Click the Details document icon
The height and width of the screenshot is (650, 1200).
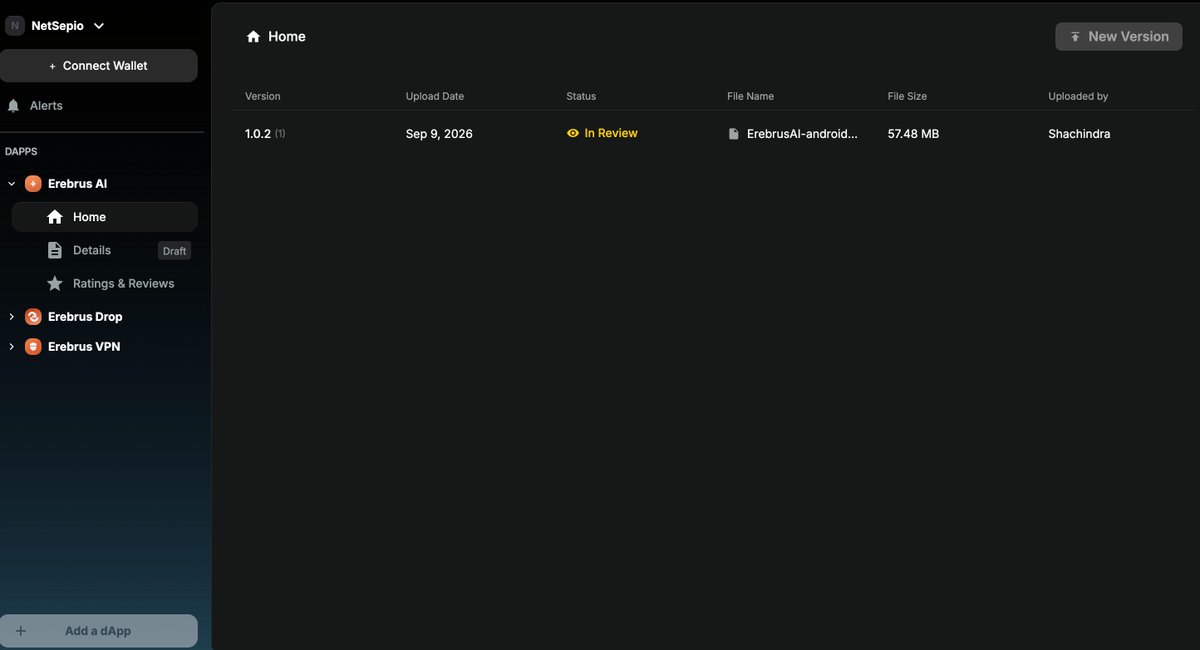pos(55,250)
